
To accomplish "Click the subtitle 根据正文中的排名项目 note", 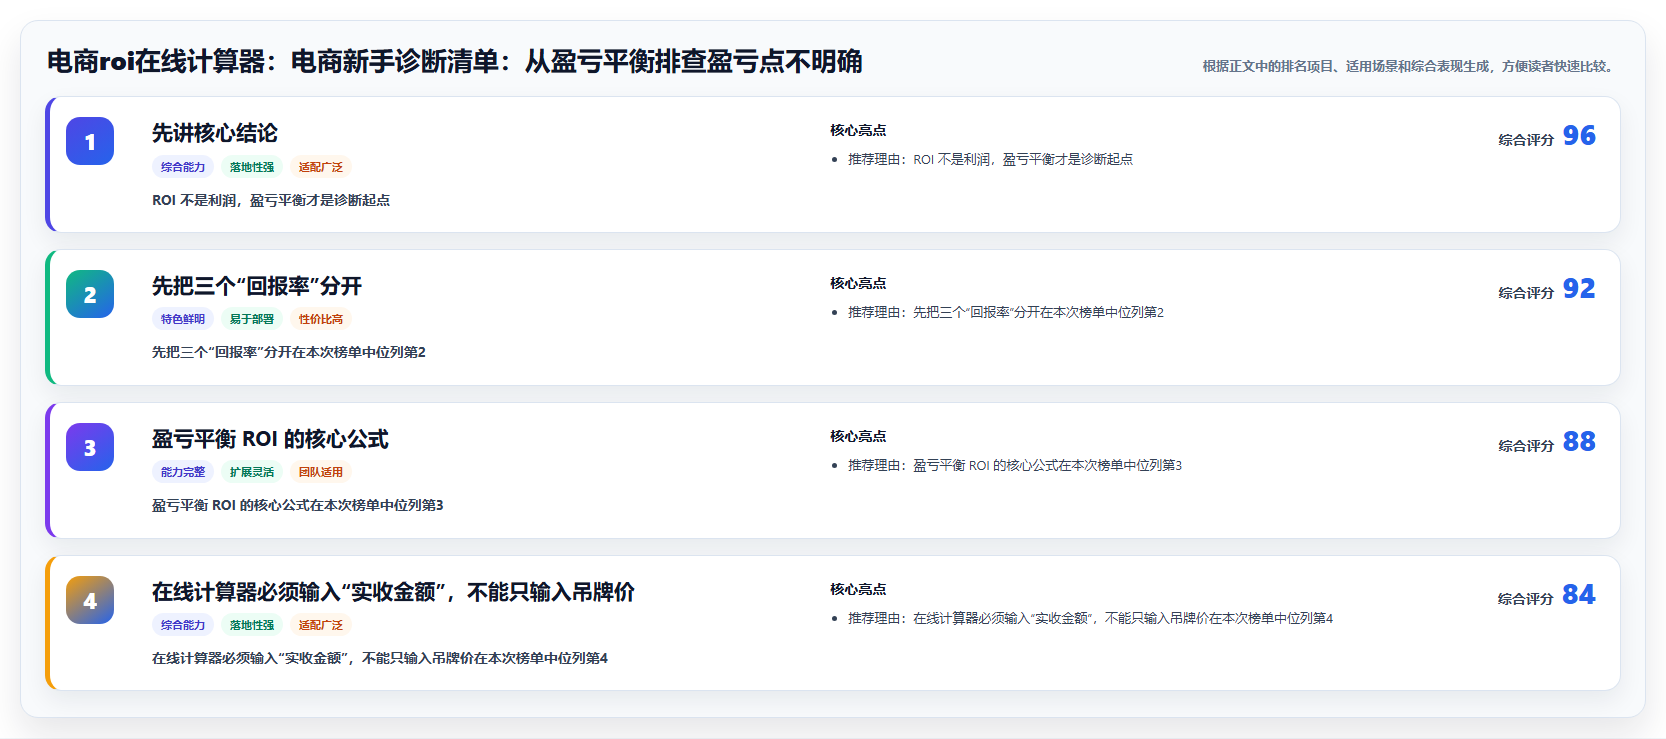I will click(1410, 66).
